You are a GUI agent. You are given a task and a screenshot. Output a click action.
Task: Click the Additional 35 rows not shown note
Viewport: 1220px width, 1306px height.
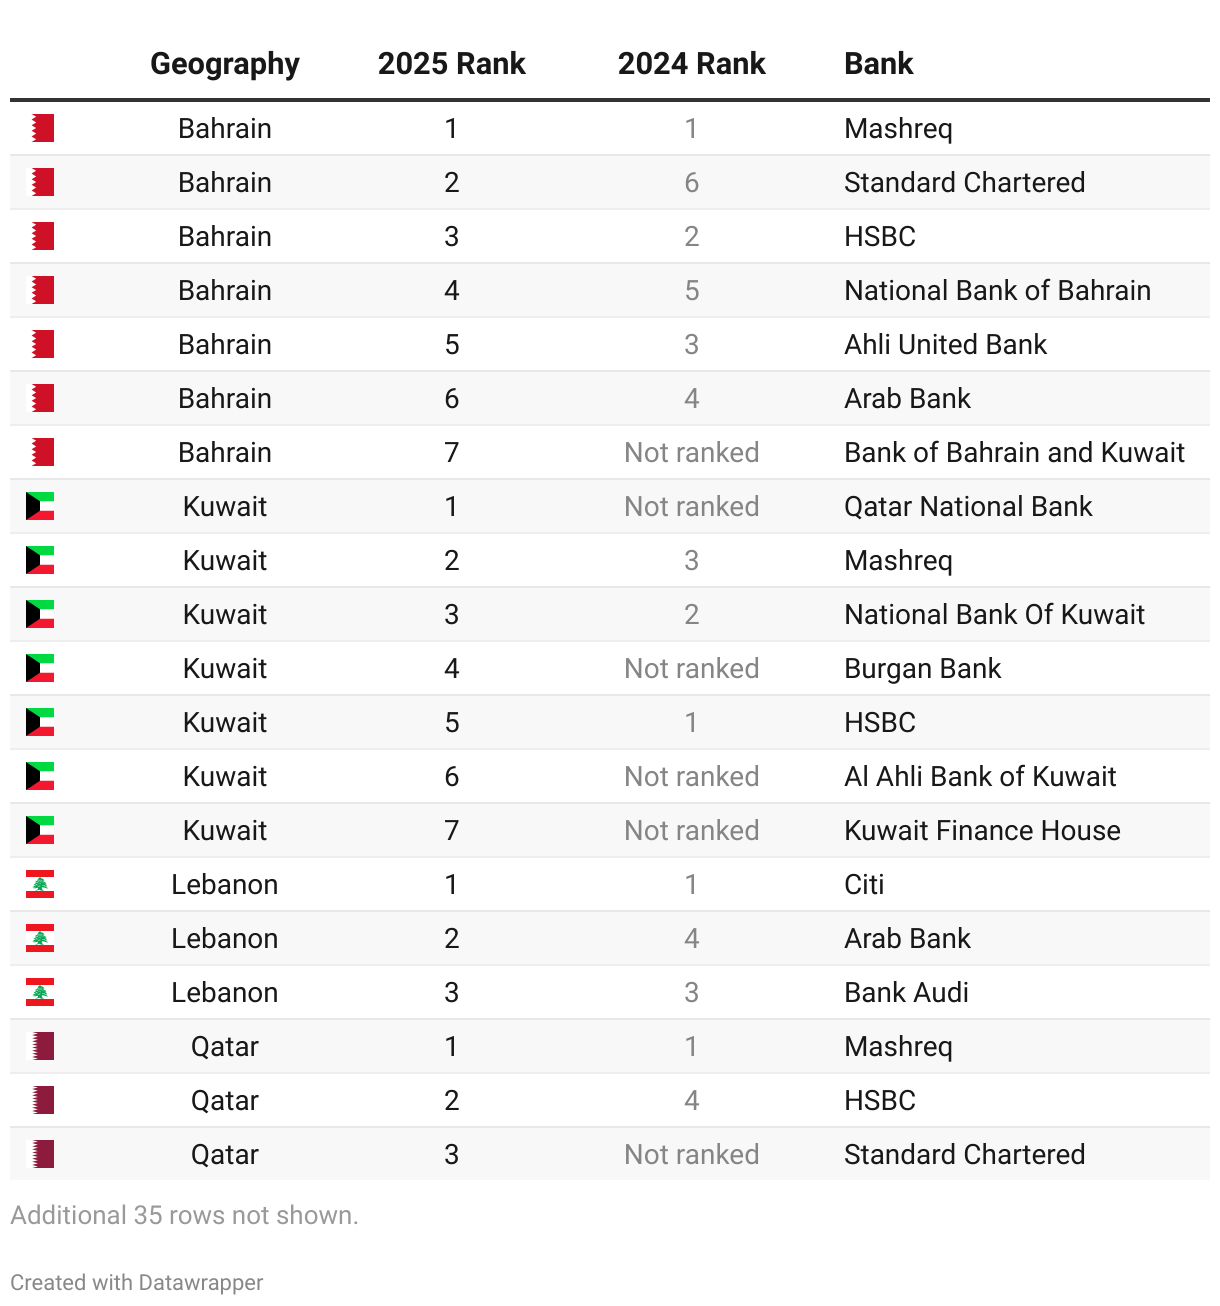[185, 1215]
